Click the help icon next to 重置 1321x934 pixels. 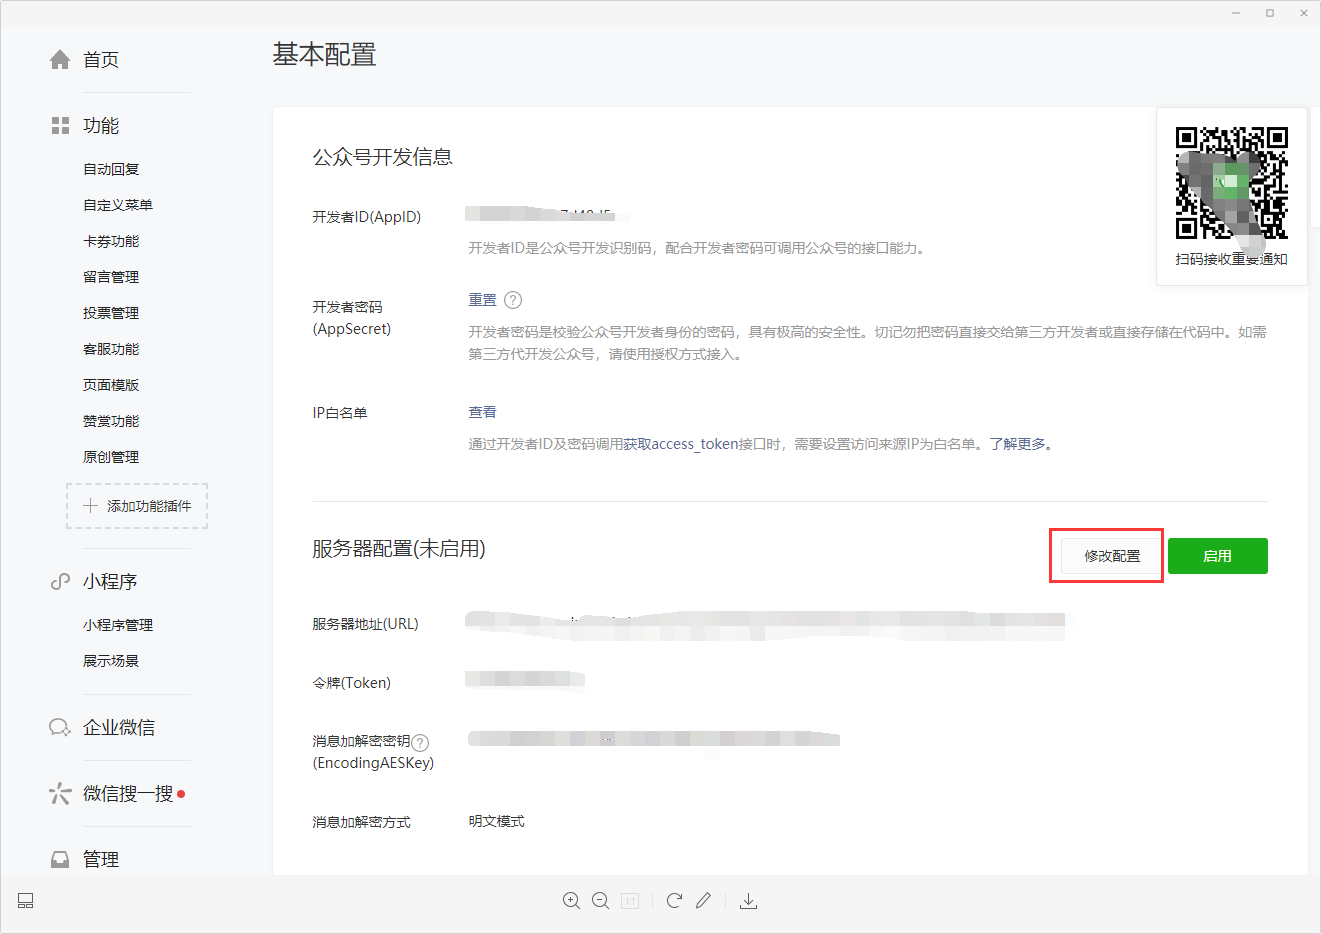pos(513,300)
